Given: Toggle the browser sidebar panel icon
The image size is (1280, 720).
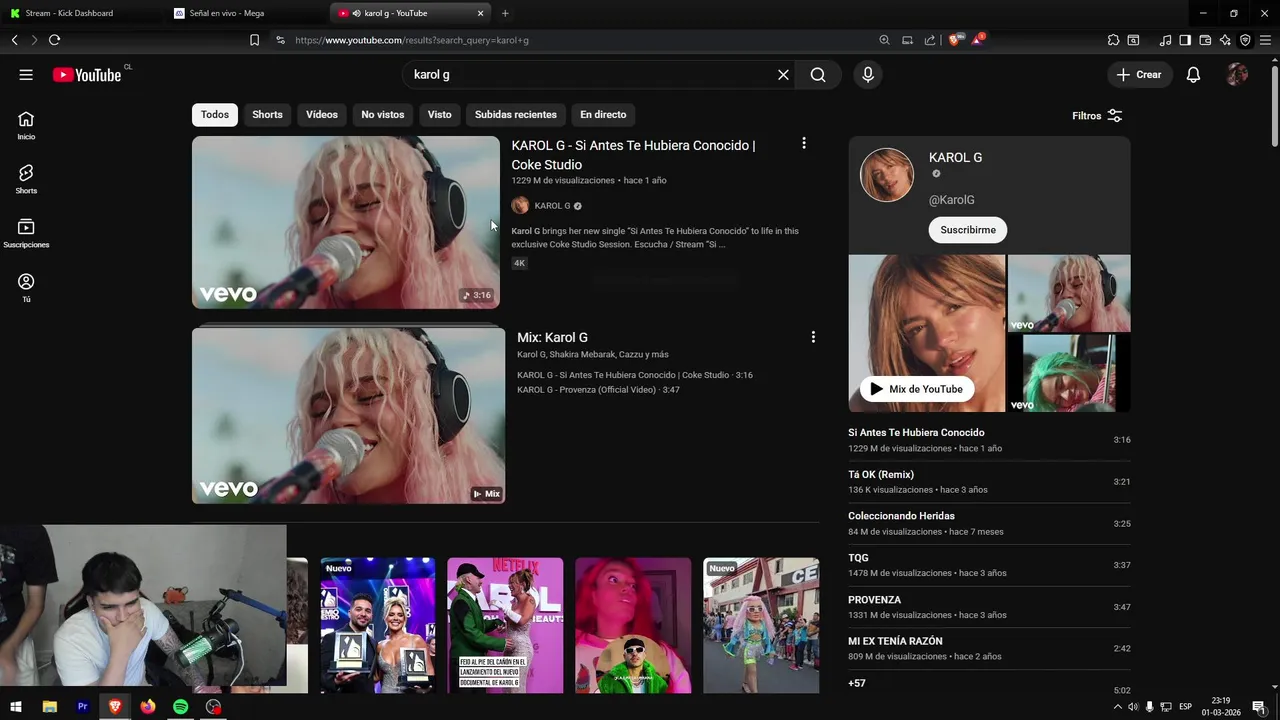Looking at the screenshot, I should (1185, 40).
